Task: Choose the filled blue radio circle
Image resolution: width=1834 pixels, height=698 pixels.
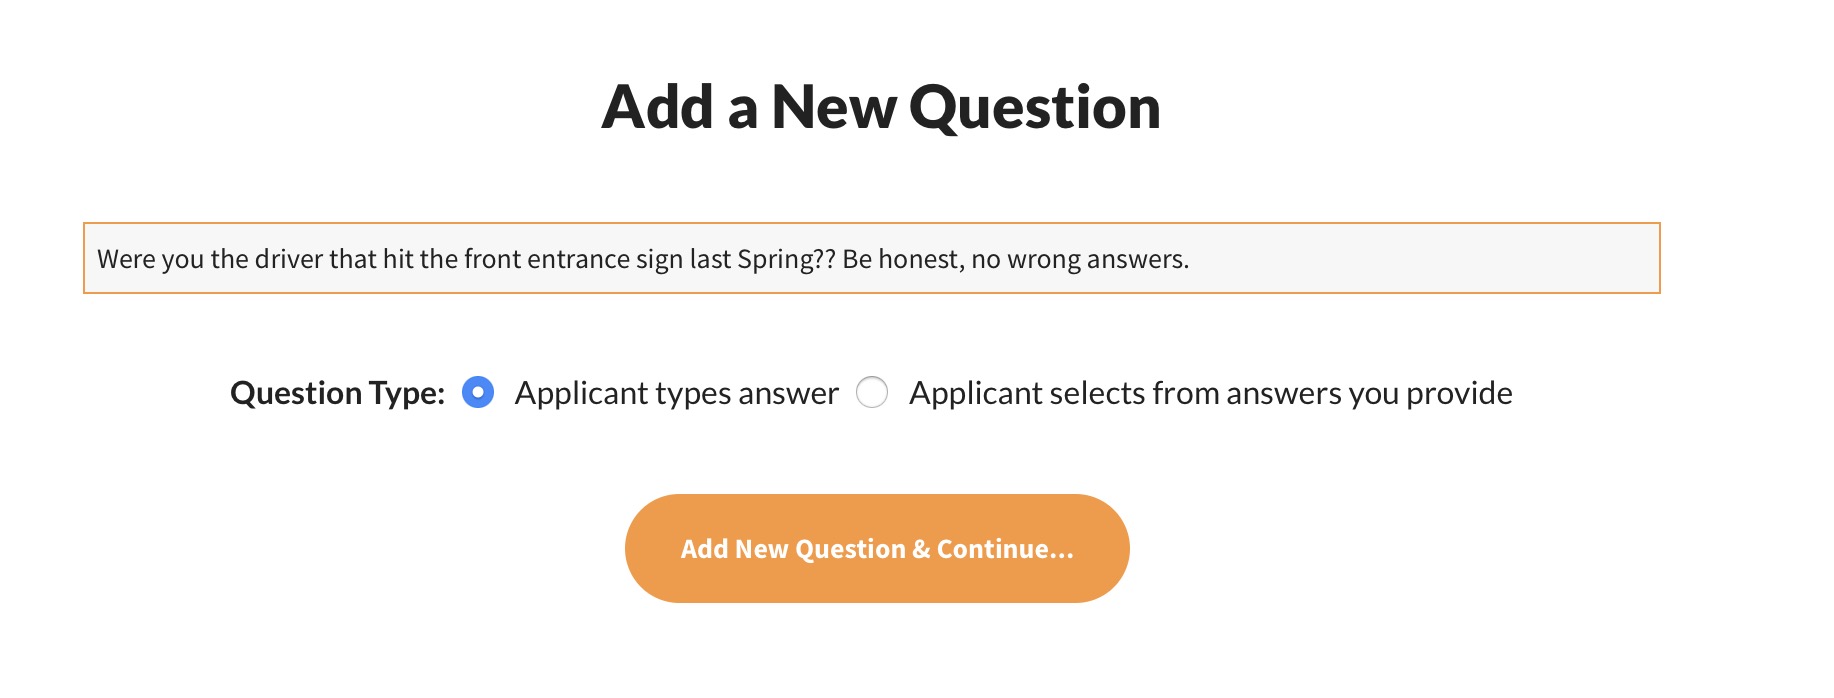Action: (478, 393)
